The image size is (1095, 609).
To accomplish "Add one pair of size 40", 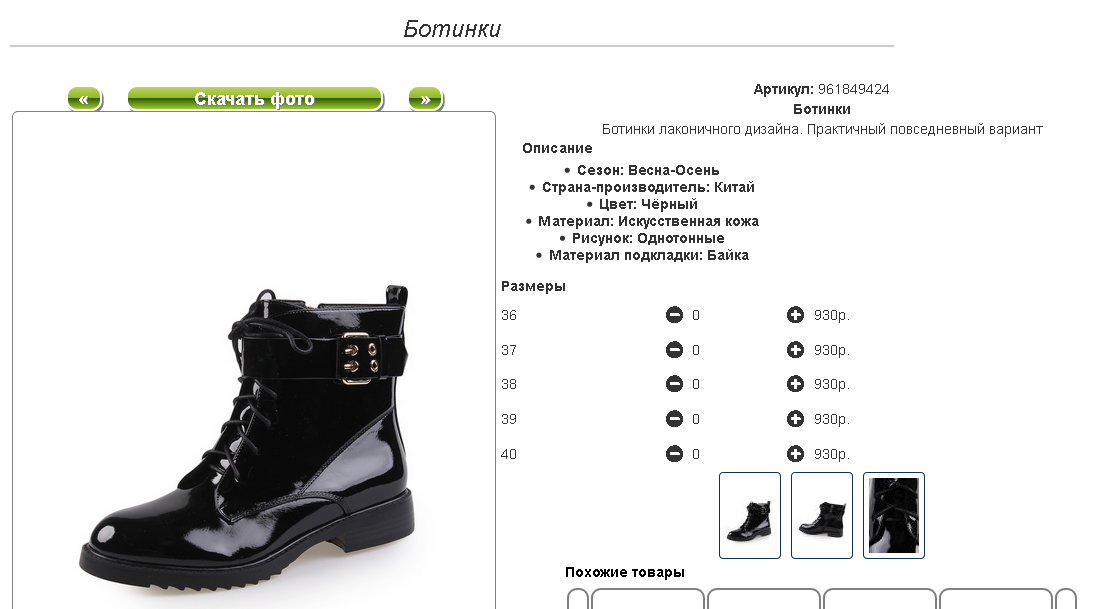I will coord(795,454).
